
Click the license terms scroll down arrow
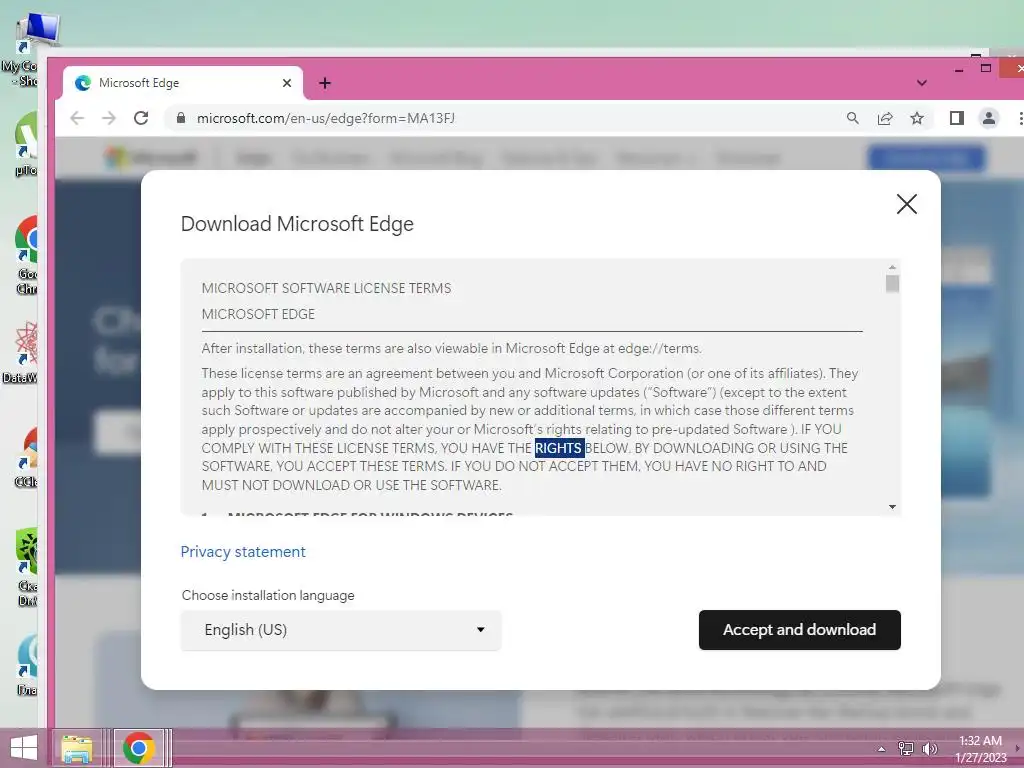point(892,507)
